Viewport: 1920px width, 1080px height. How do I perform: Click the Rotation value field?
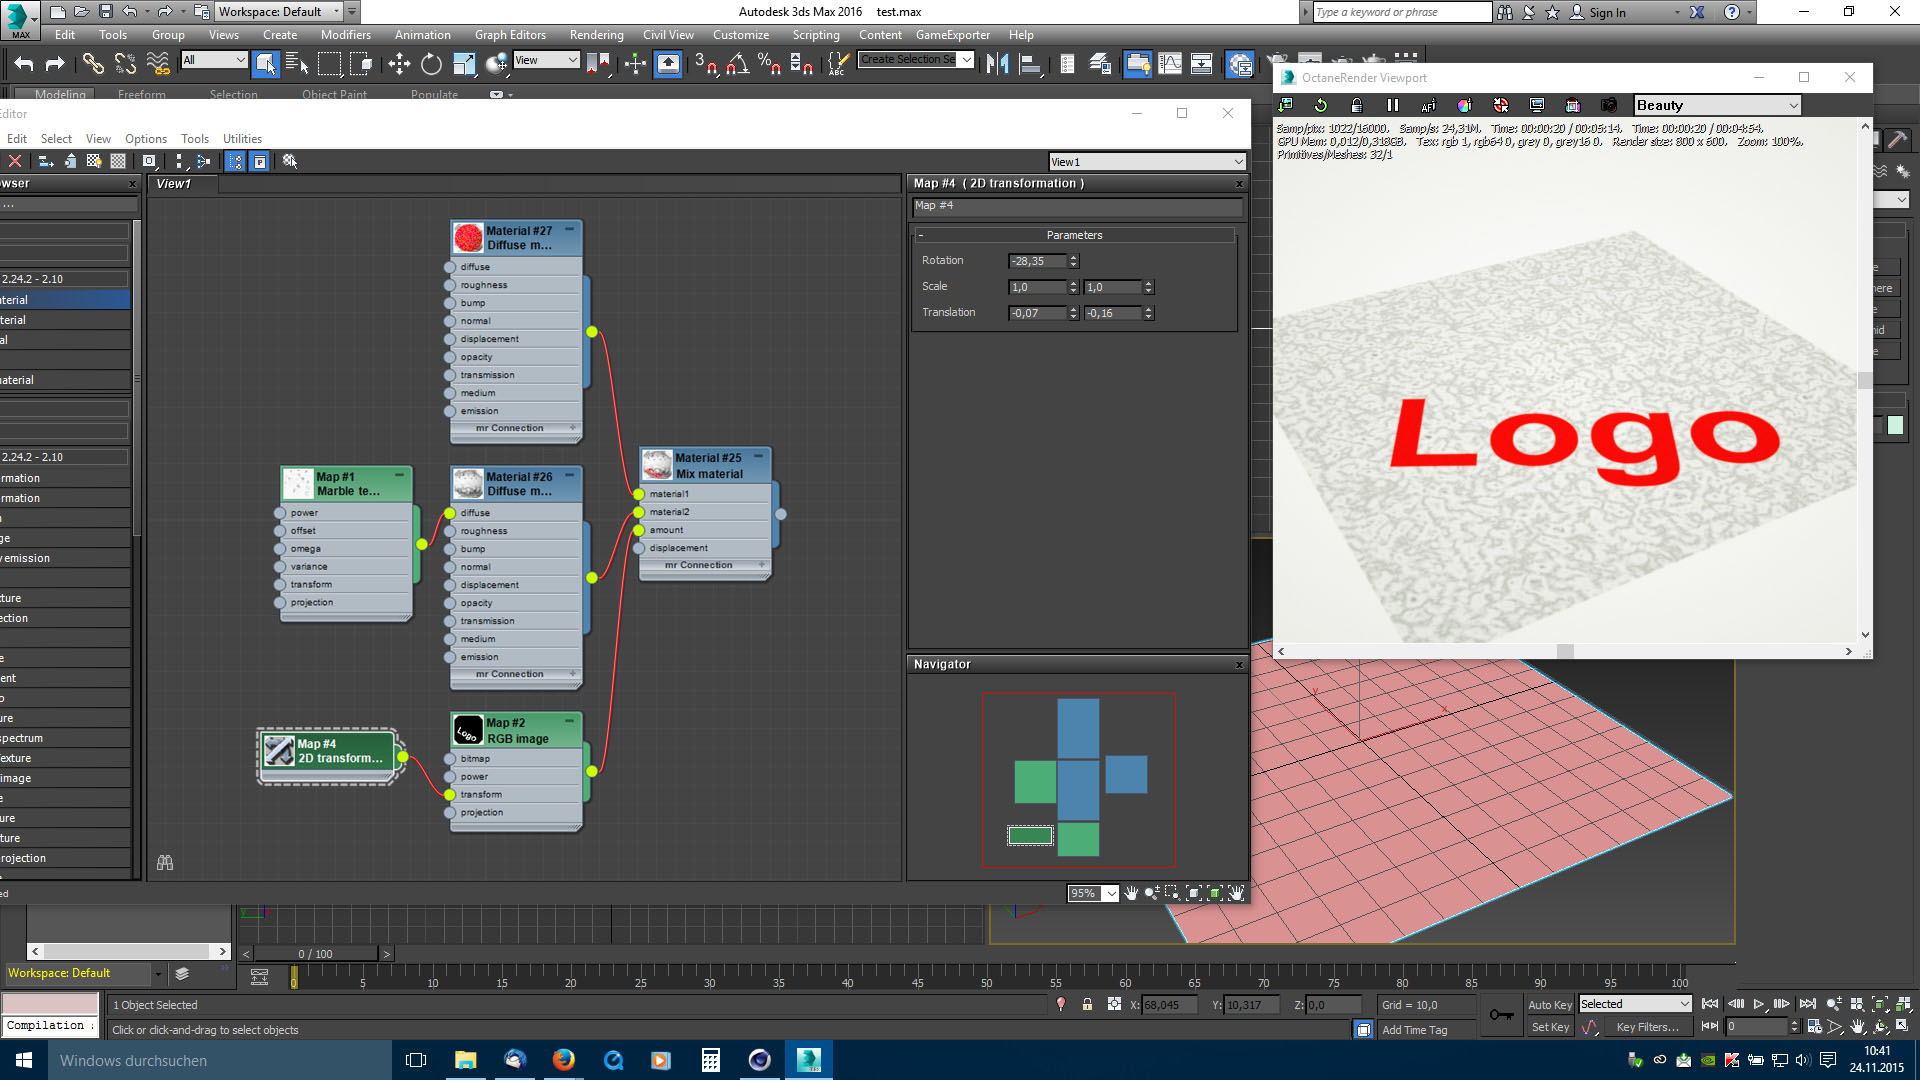tap(1037, 261)
